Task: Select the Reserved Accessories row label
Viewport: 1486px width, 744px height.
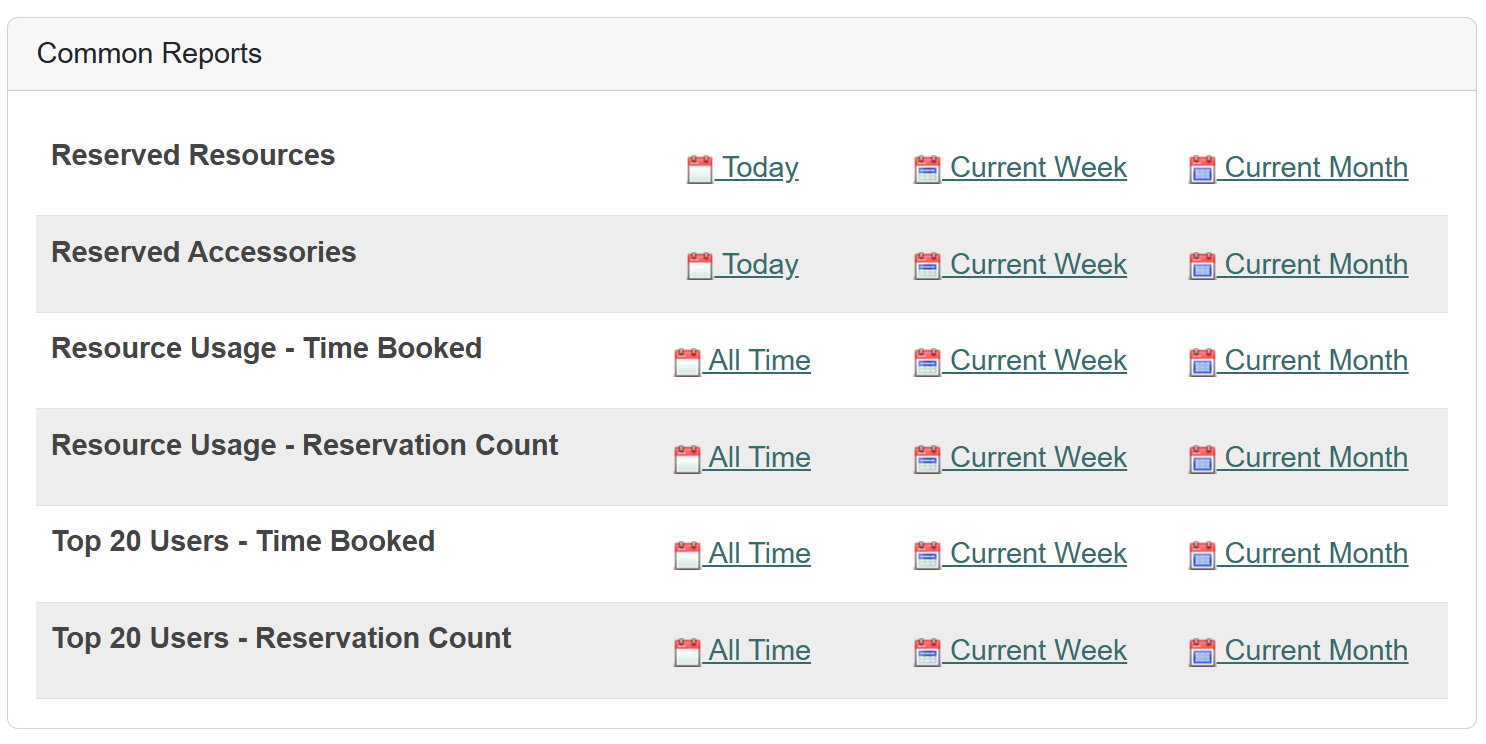Action: (203, 252)
